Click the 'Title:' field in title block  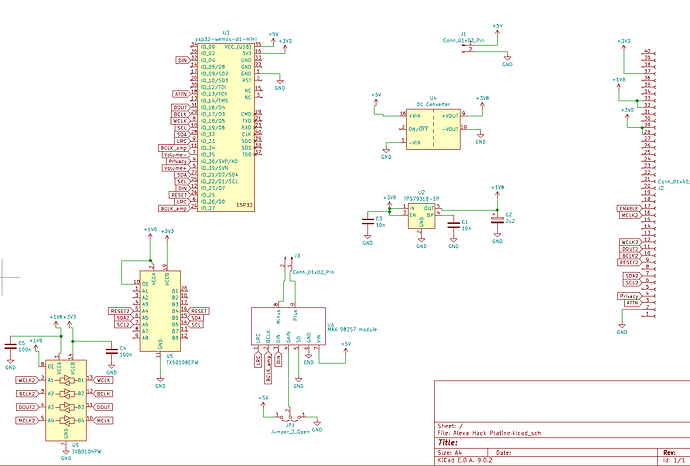448,442
